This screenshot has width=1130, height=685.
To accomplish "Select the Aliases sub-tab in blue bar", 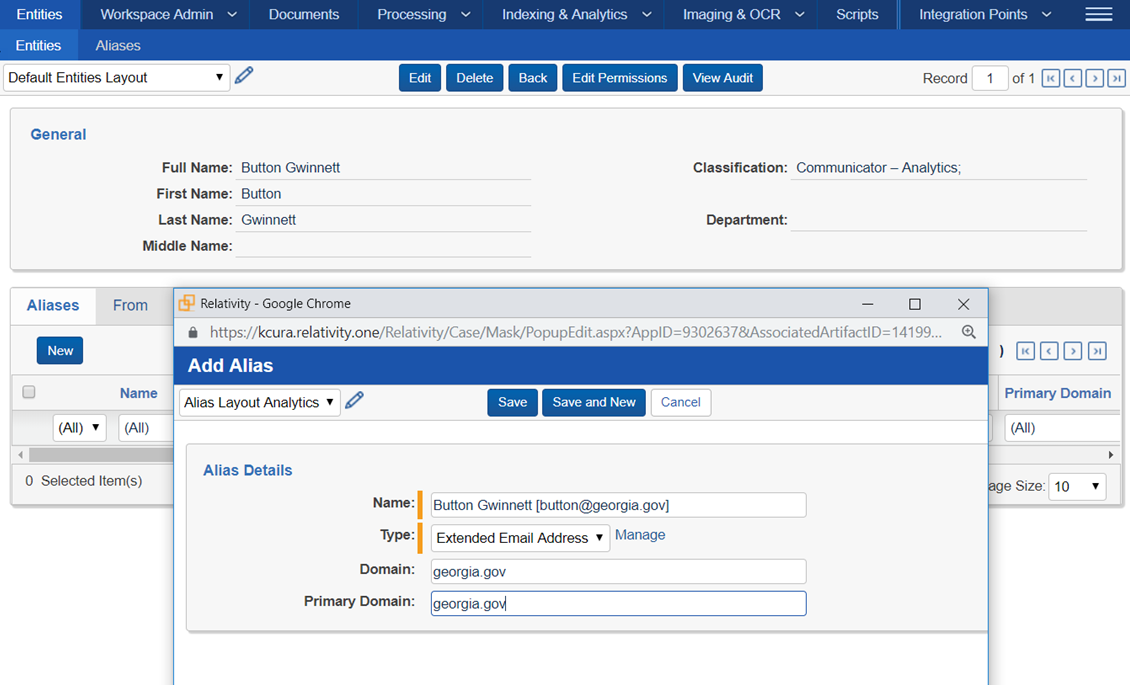I will 117,45.
